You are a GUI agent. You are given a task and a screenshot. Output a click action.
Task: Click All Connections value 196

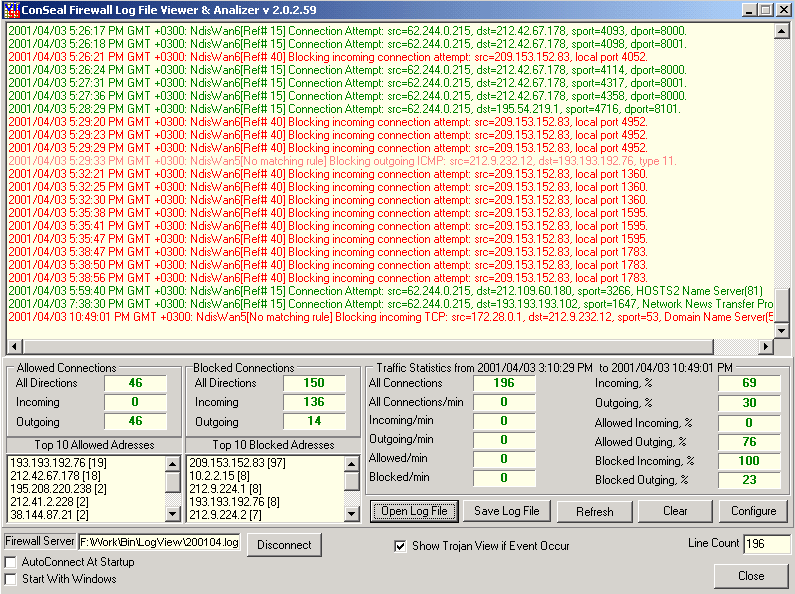coord(504,383)
